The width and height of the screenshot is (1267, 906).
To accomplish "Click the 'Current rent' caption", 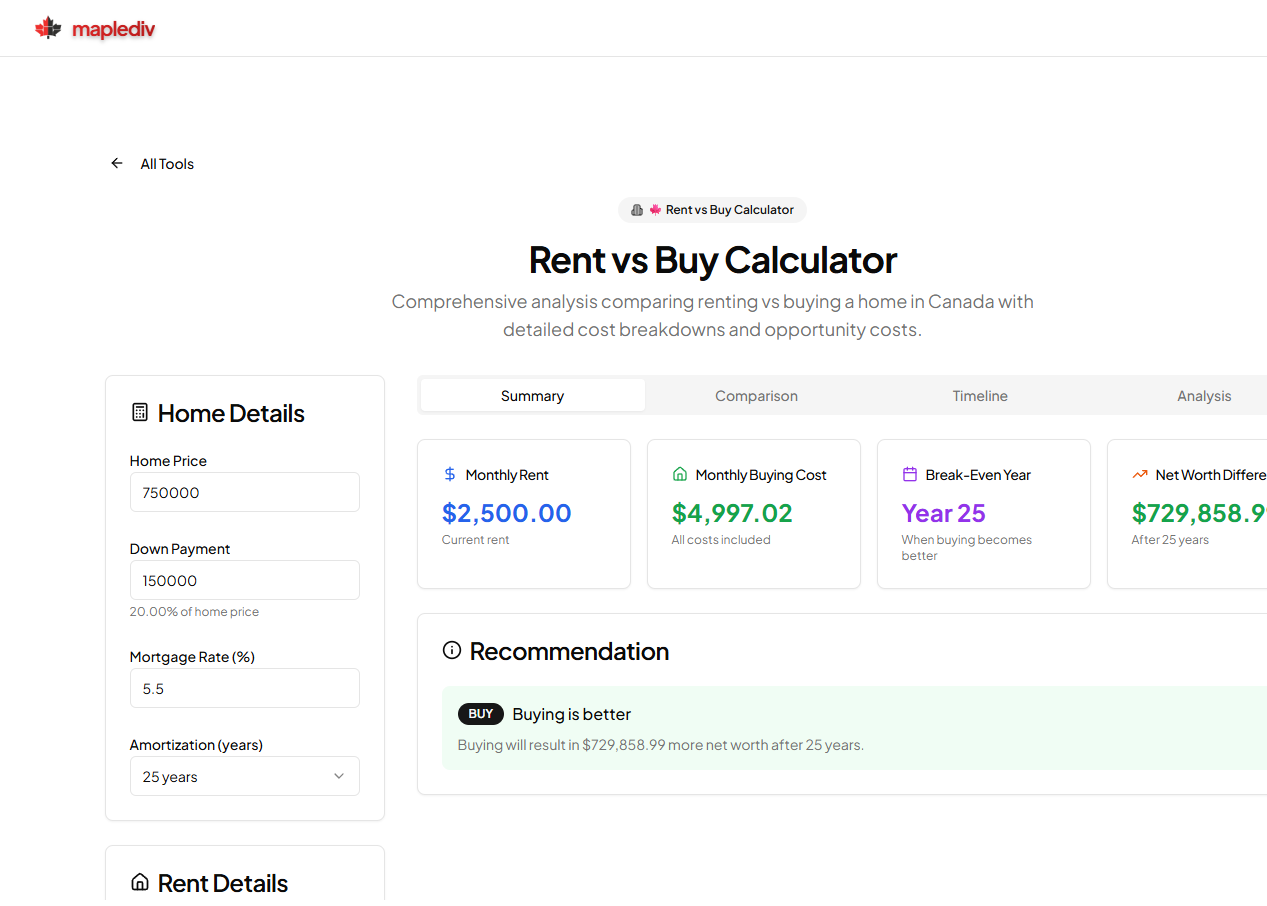I will click(476, 540).
